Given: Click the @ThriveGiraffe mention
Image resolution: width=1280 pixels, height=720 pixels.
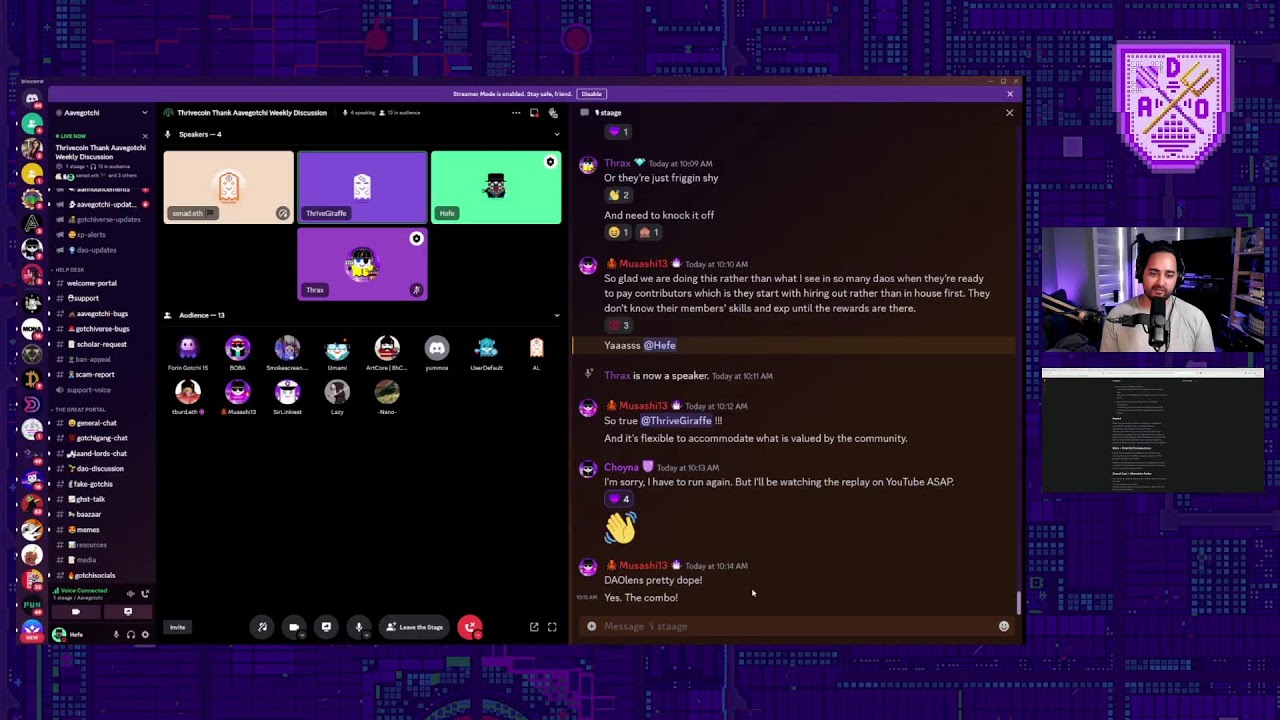Looking at the screenshot, I should click(676, 421).
